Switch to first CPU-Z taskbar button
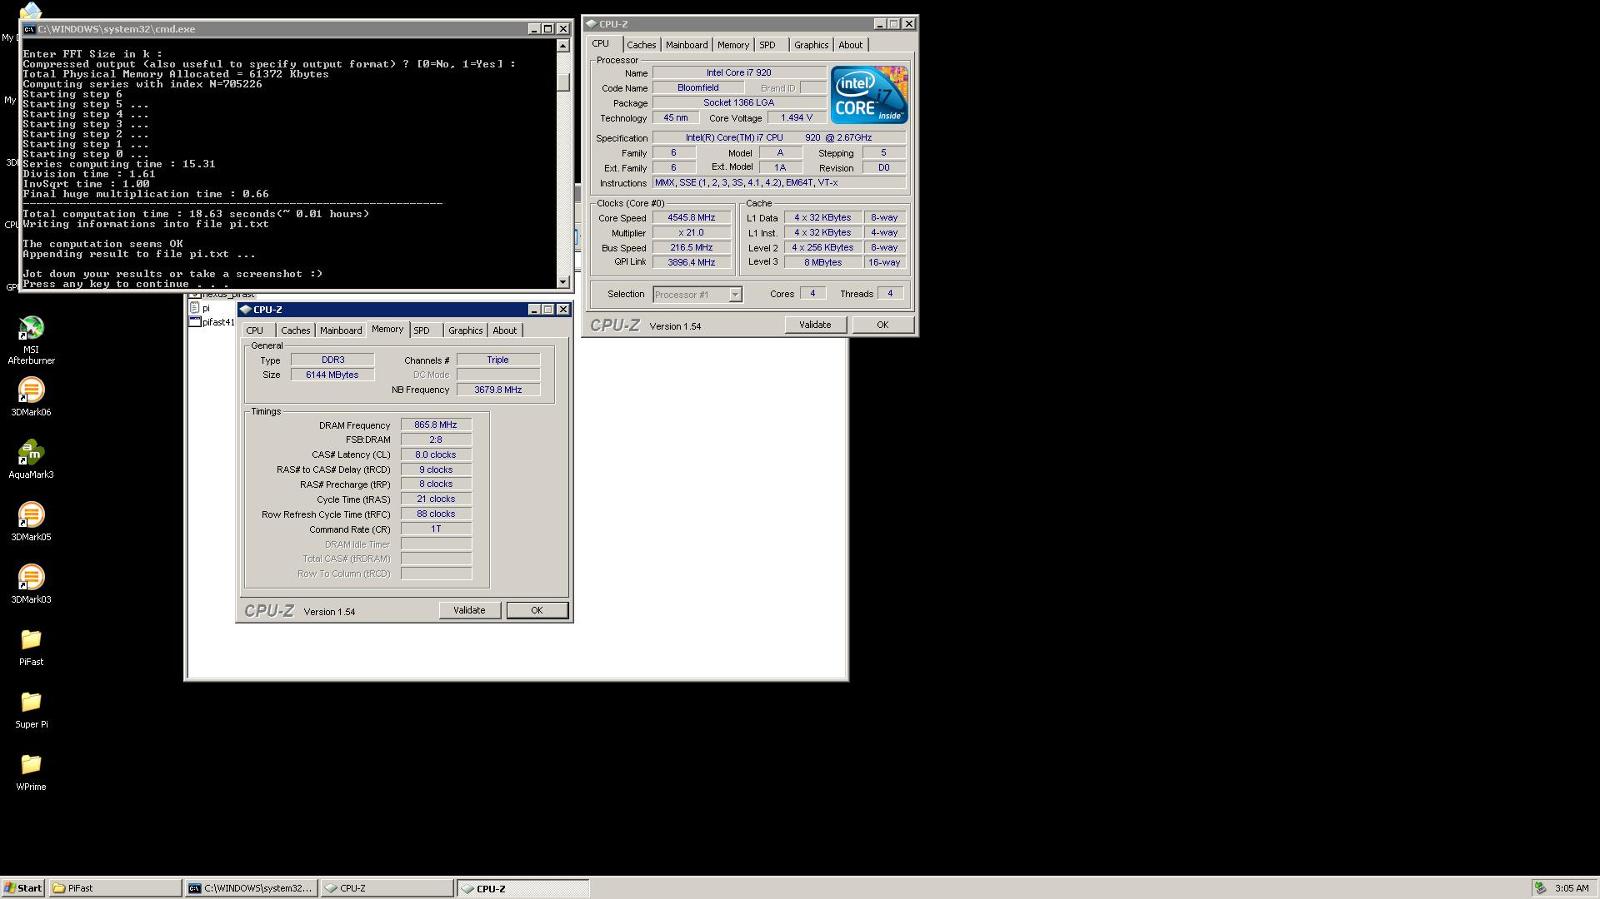This screenshot has height=899, width=1600. 387,888
